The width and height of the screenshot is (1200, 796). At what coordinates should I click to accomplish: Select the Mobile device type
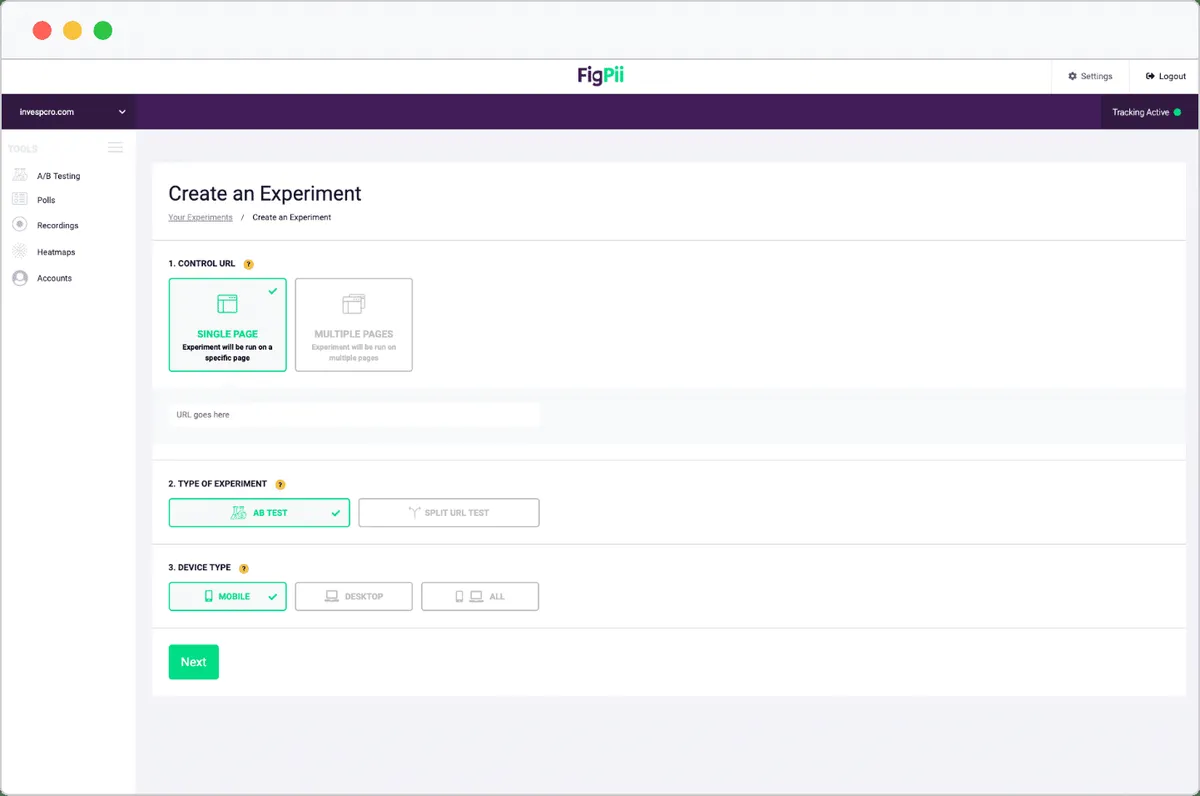point(228,596)
